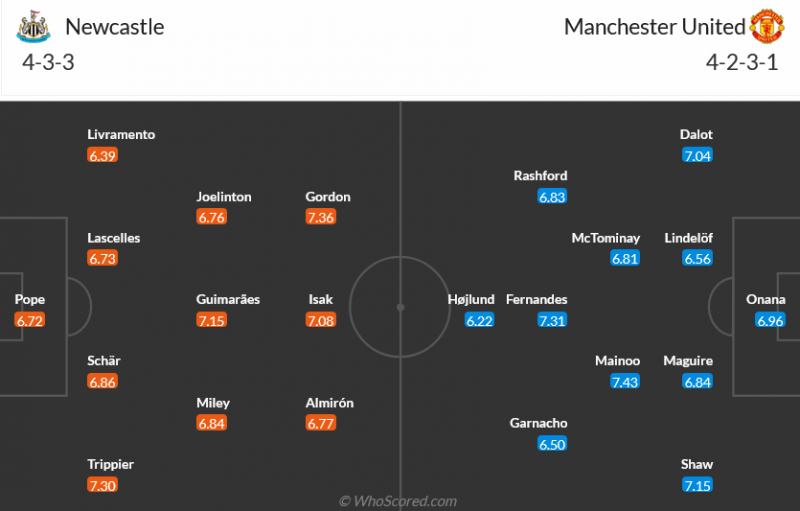Screen dimensions: 800x511
Task: Open Rashford's 6.83 rating badge
Action: click(x=552, y=197)
